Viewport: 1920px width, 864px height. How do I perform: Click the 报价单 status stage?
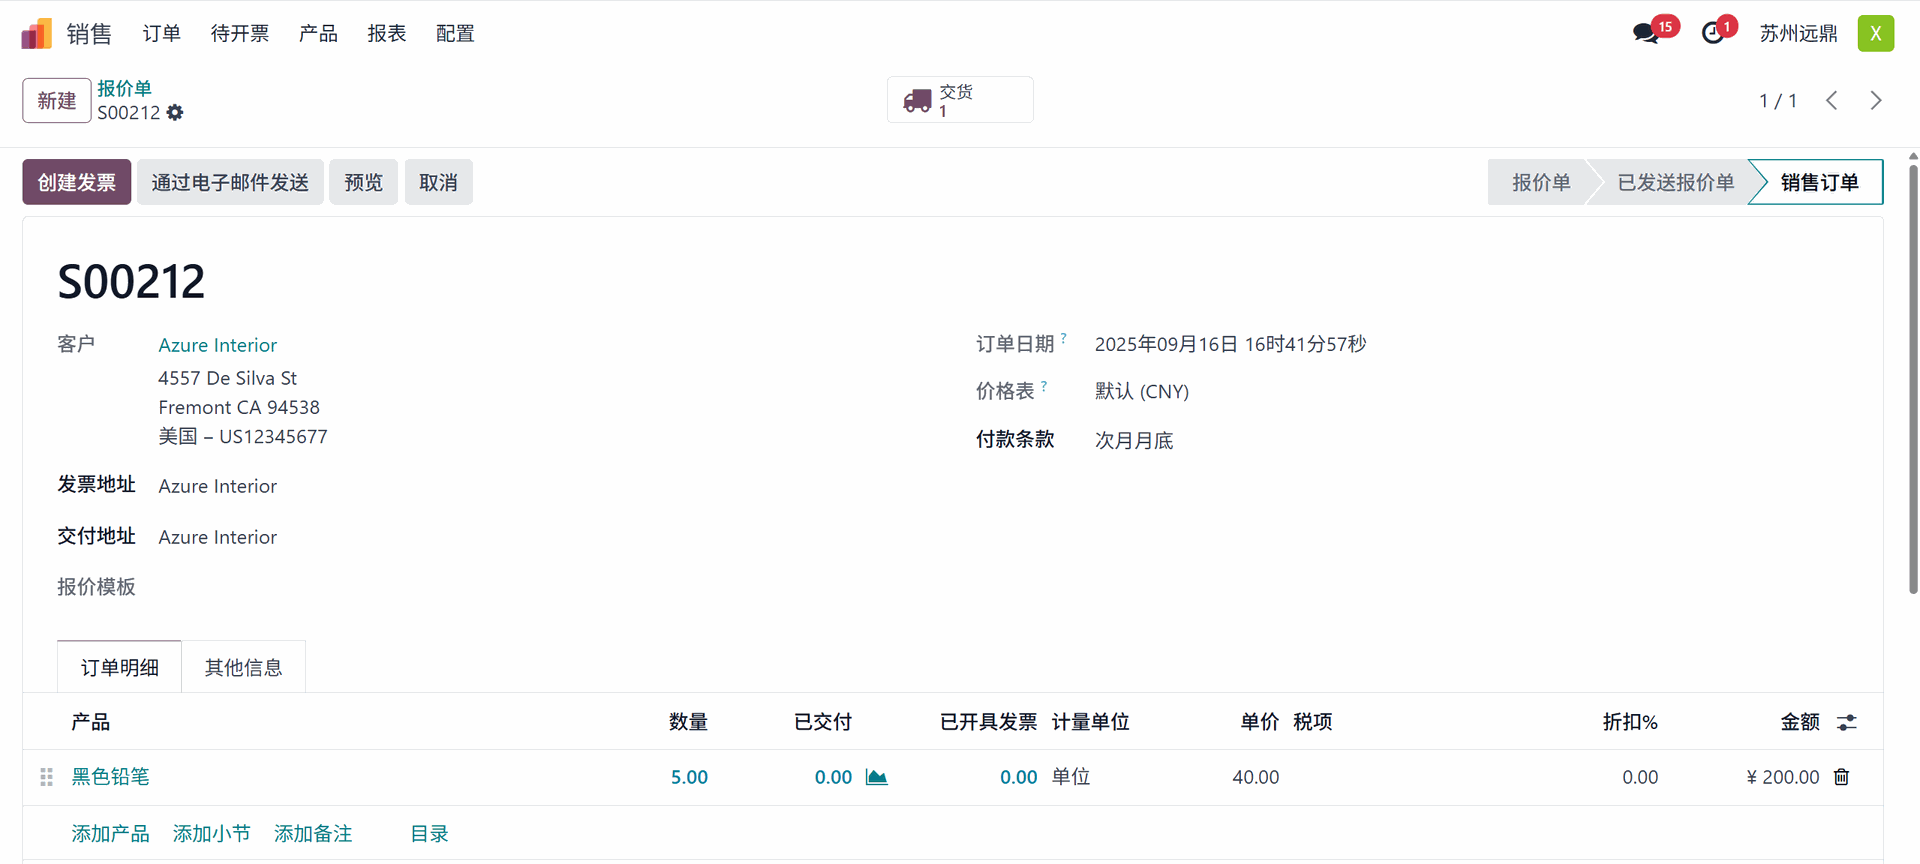click(1540, 182)
